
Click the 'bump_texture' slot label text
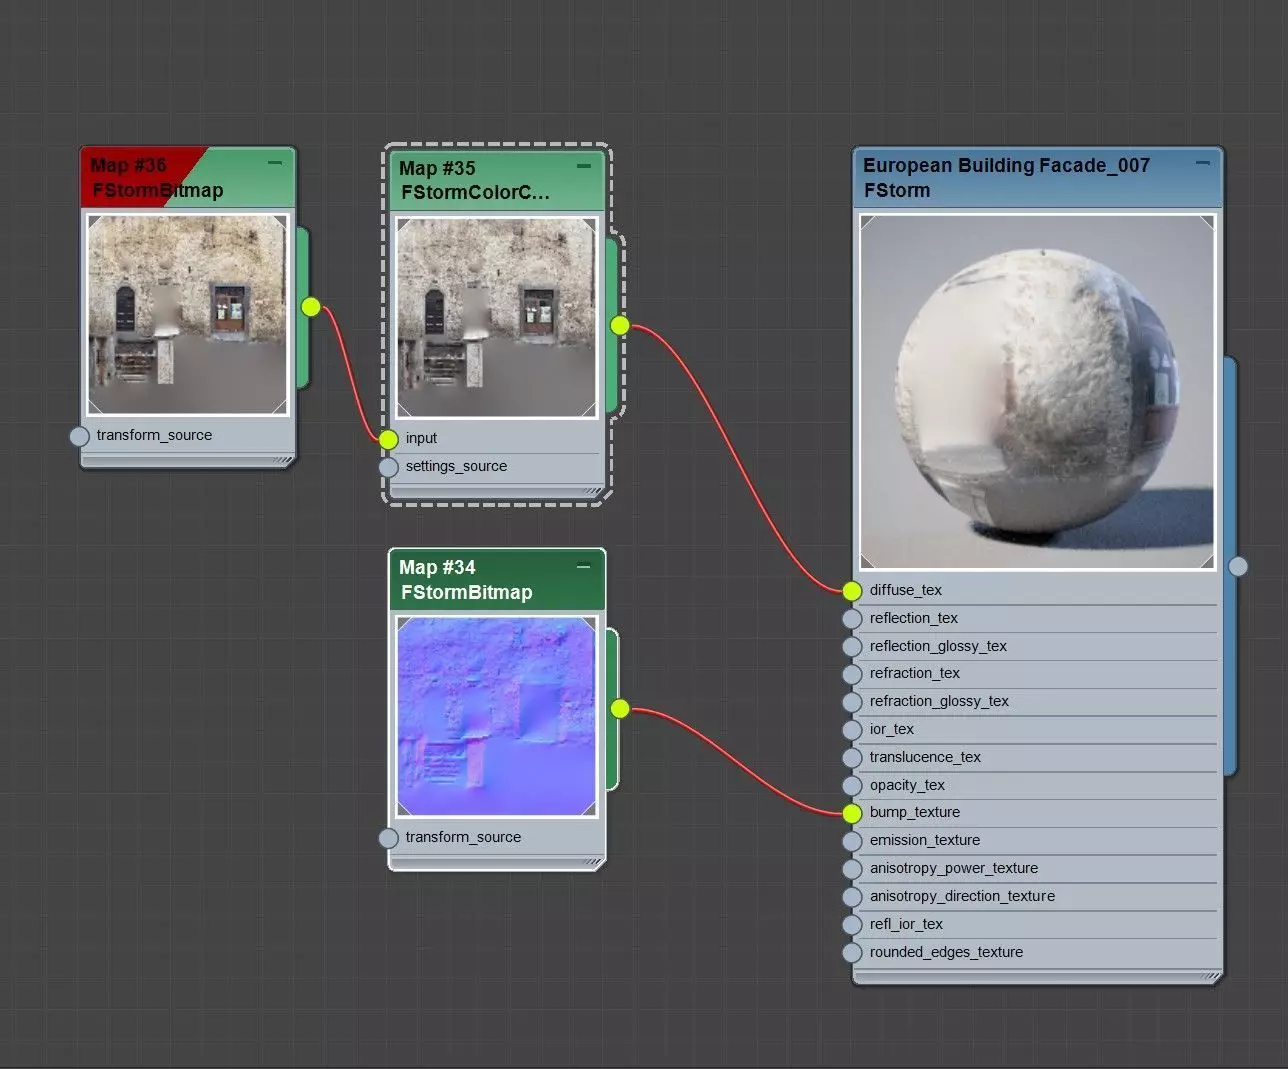coord(915,812)
